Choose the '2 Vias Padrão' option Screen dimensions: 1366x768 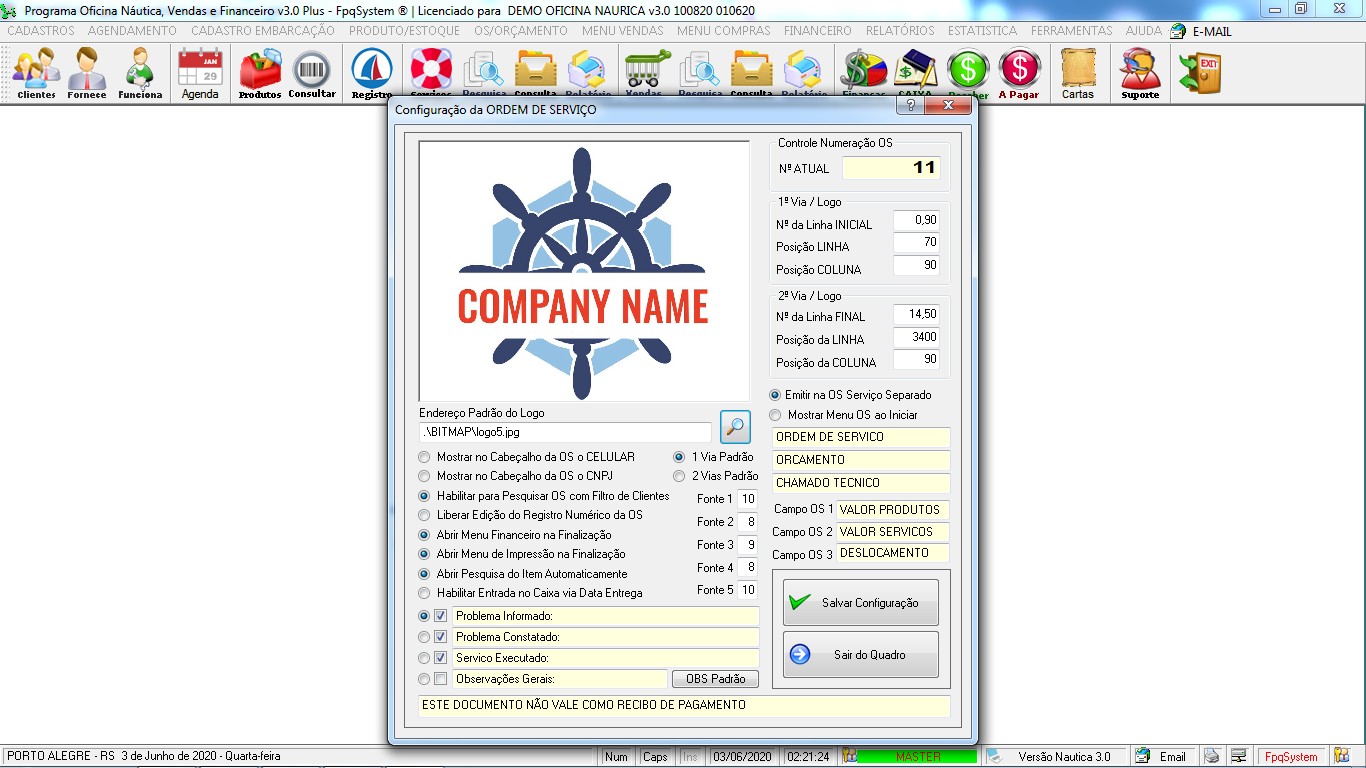coord(679,477)
